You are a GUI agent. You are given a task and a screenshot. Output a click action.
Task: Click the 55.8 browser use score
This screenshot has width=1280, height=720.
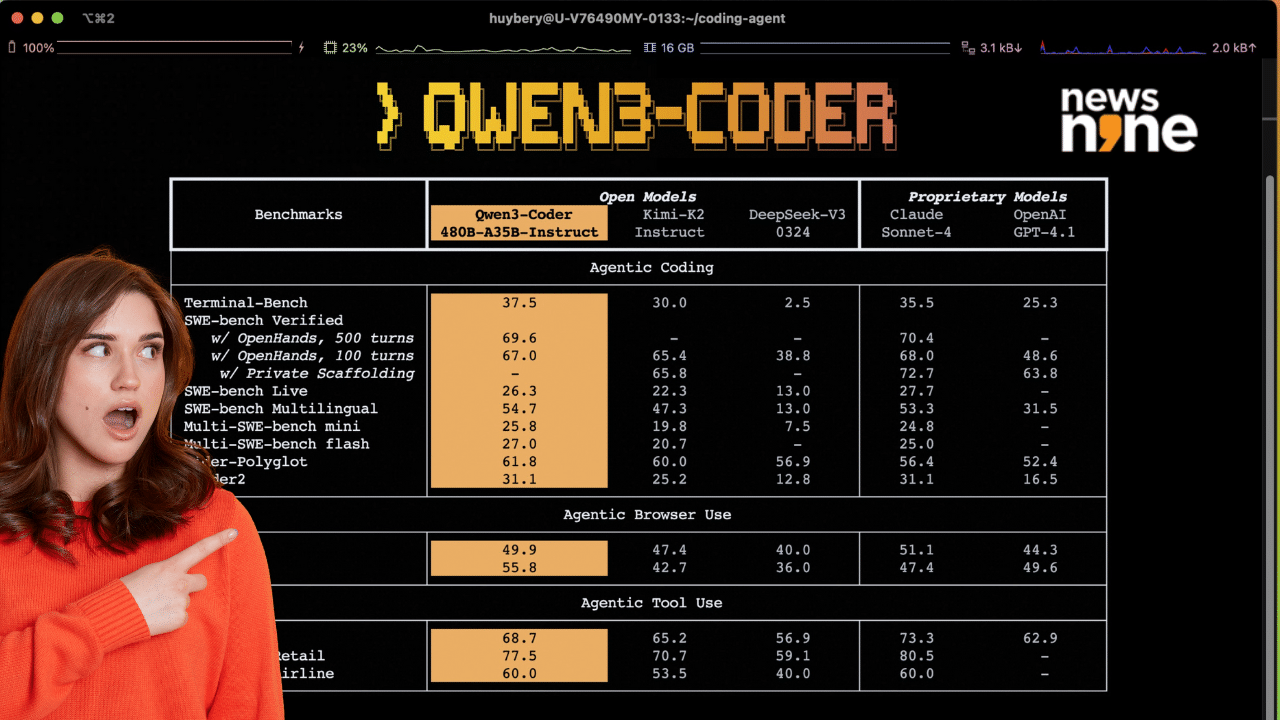point(519,567)
